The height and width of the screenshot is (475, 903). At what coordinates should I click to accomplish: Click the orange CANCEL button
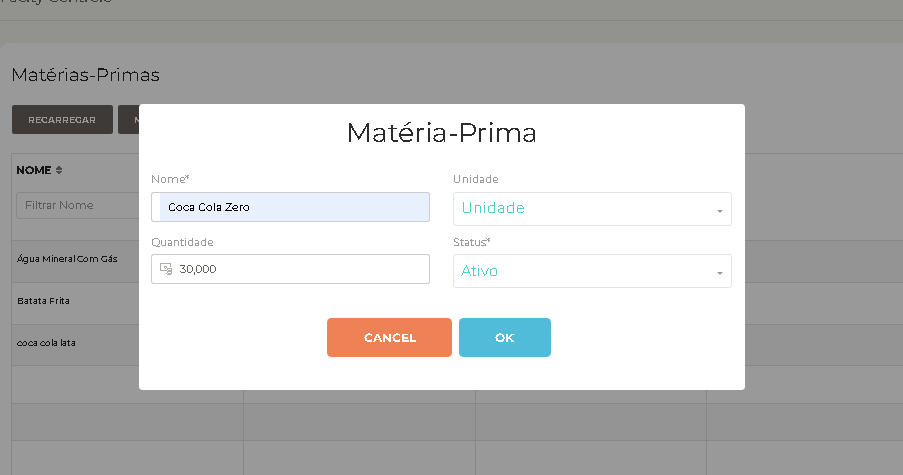coord(389,337)
